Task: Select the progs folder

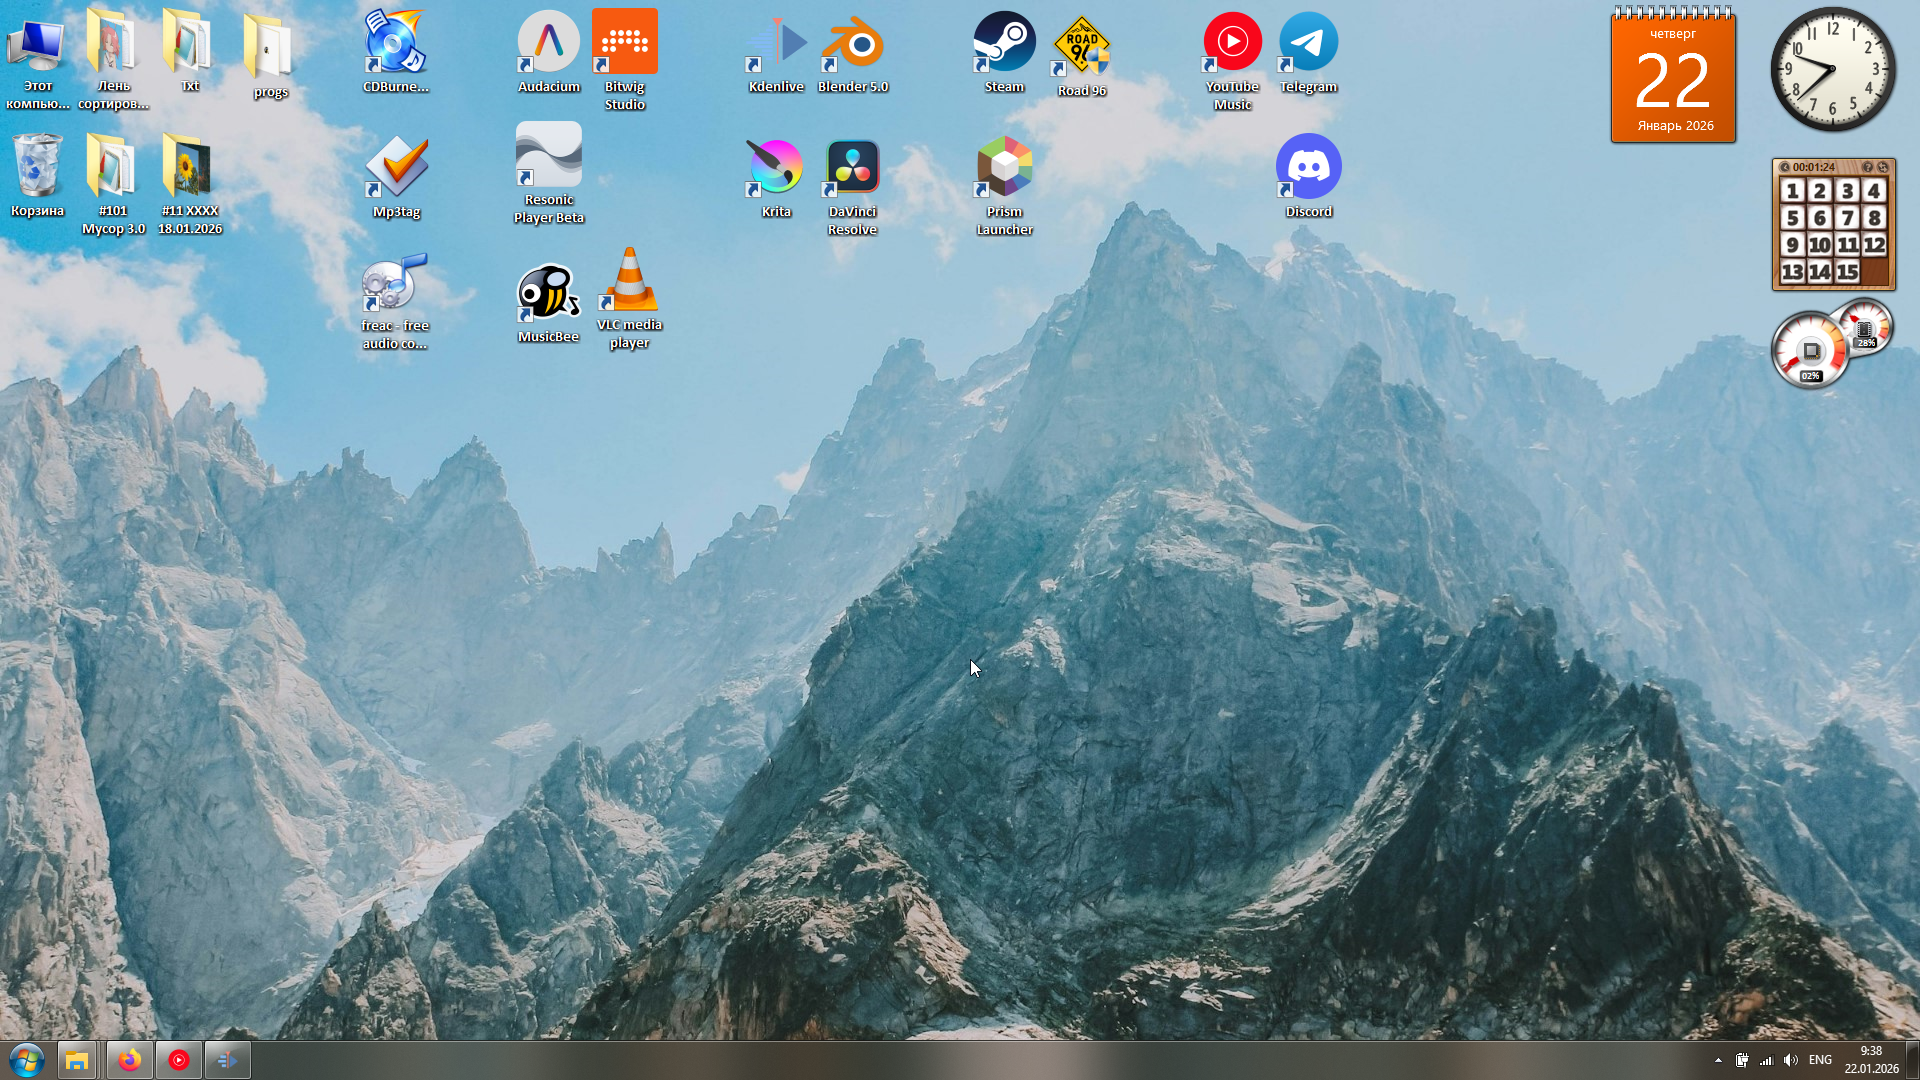Action: [269, 48]
